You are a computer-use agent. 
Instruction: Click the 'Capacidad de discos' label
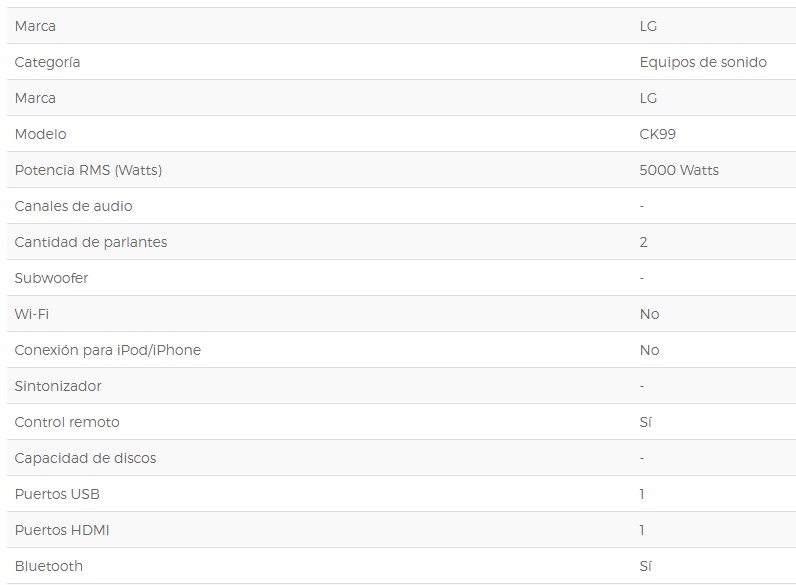pyautogui.click(x=85, y=458)
